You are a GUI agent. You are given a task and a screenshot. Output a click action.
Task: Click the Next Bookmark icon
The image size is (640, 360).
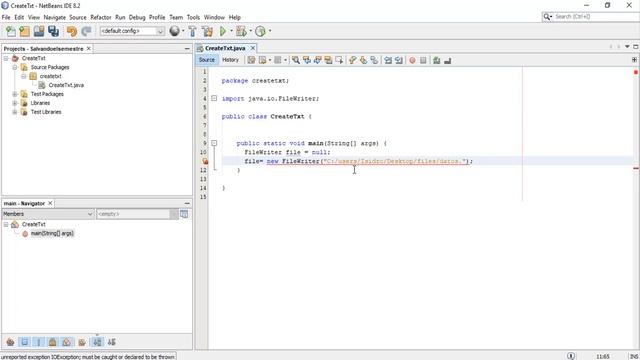click(363, 60)
